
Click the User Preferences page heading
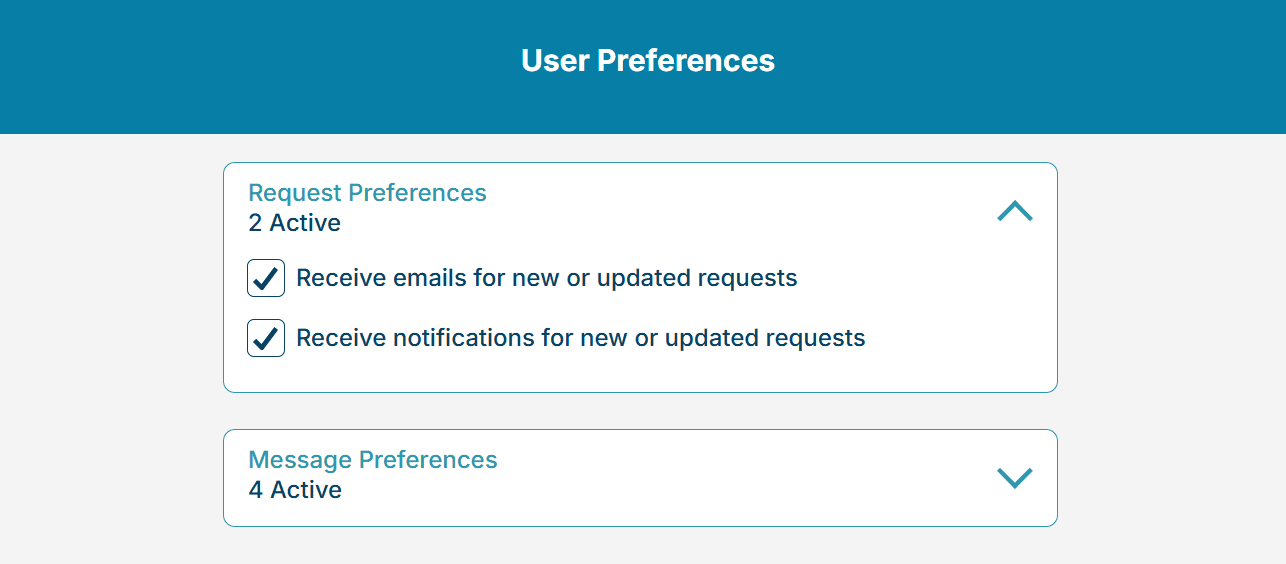[647, 61]
